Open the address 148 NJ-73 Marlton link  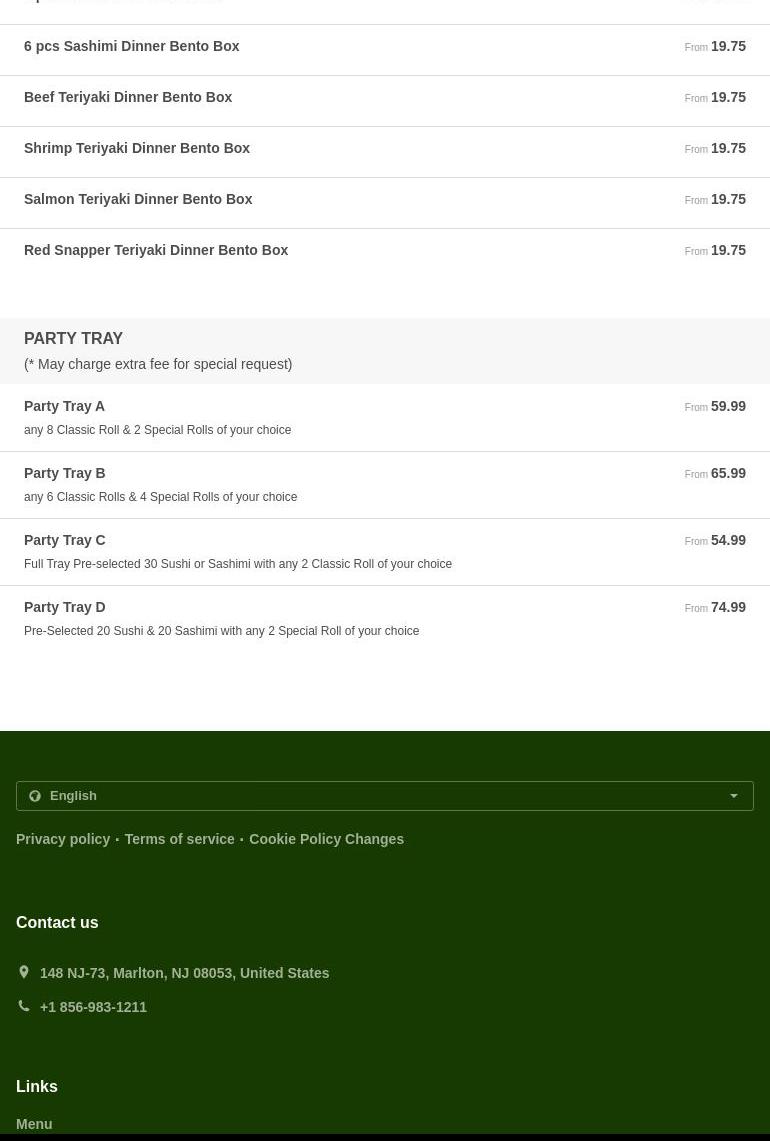[x=184, y=973]
